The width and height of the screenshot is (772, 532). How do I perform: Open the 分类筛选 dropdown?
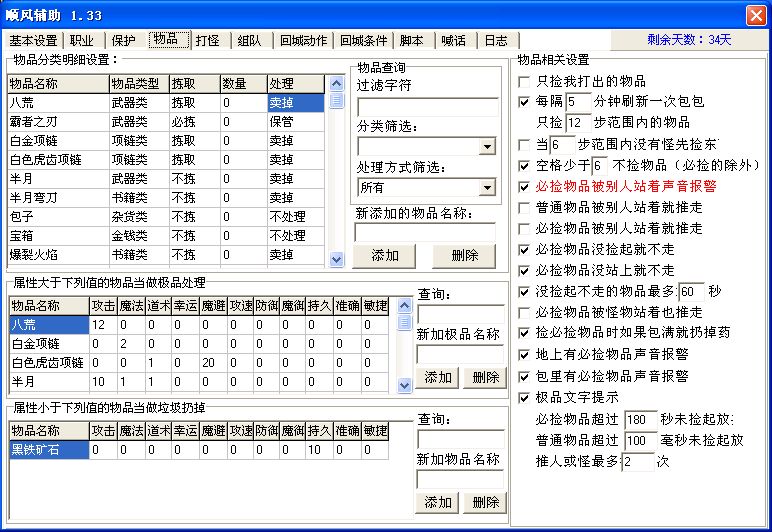click(x=487, y=147)
